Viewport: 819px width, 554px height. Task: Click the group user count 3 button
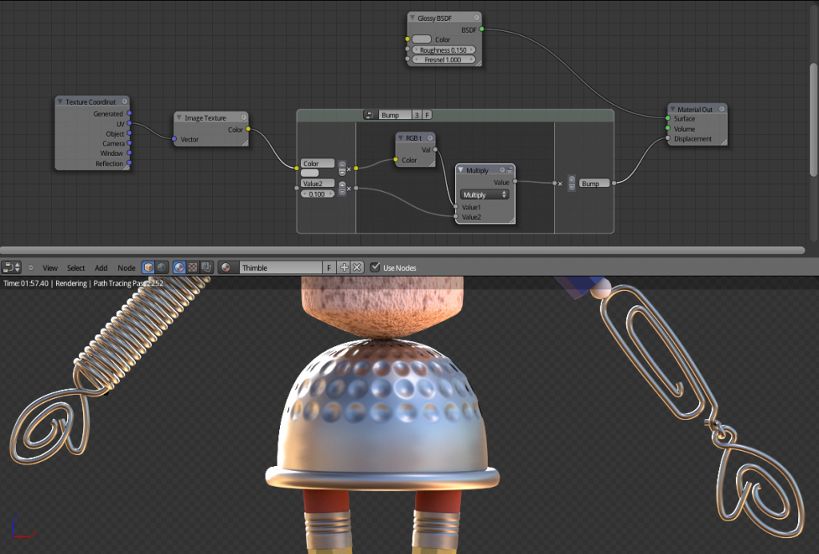(x=417, y=115)
